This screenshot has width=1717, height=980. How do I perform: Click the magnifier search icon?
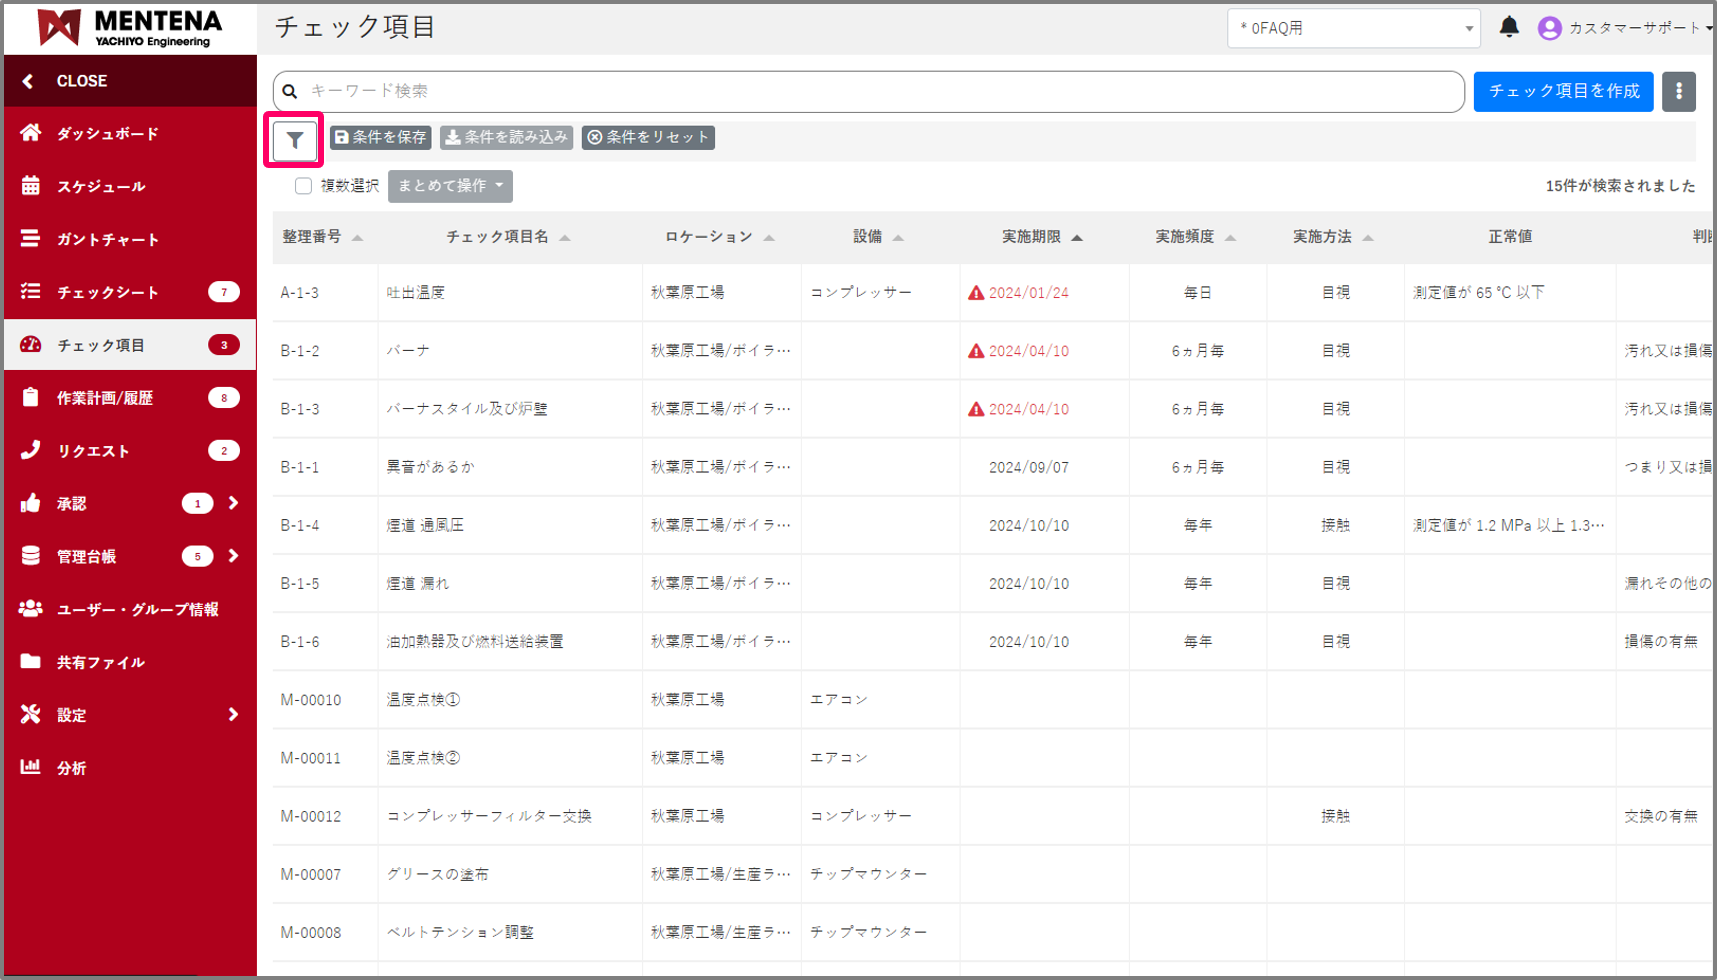point(290,91)
